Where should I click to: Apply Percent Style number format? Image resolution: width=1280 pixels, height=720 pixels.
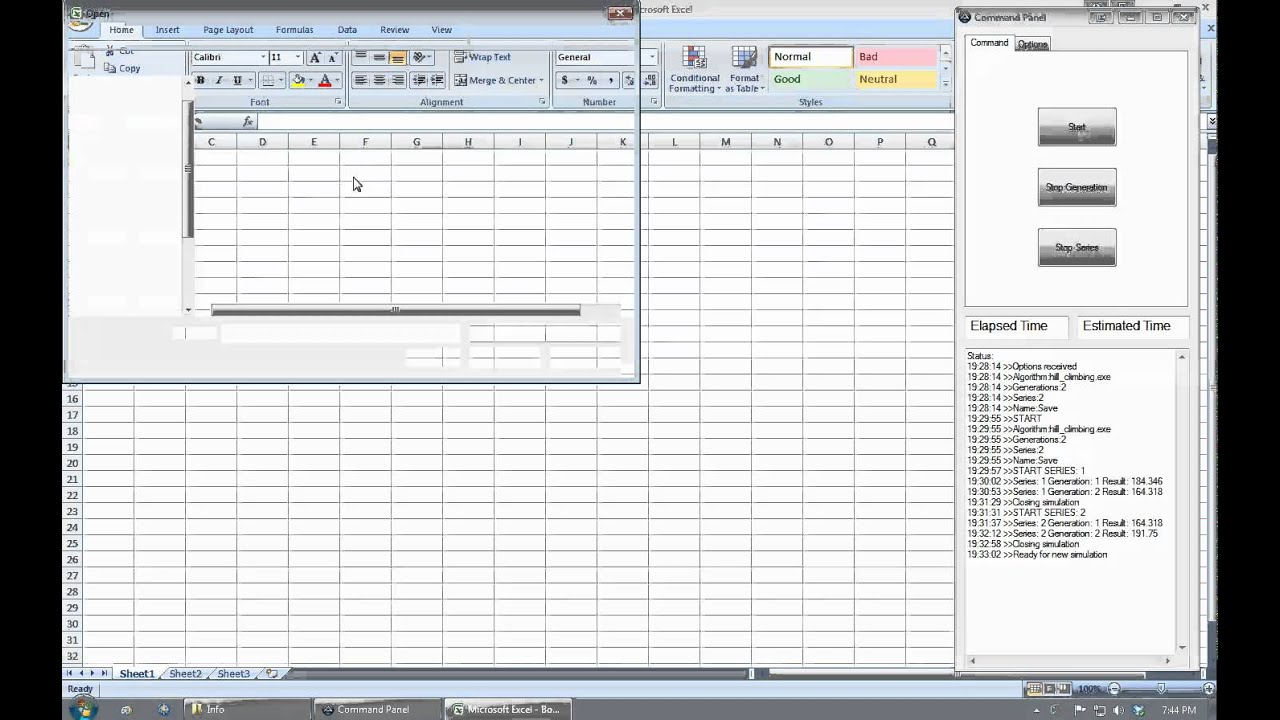(x=592, y=80)
